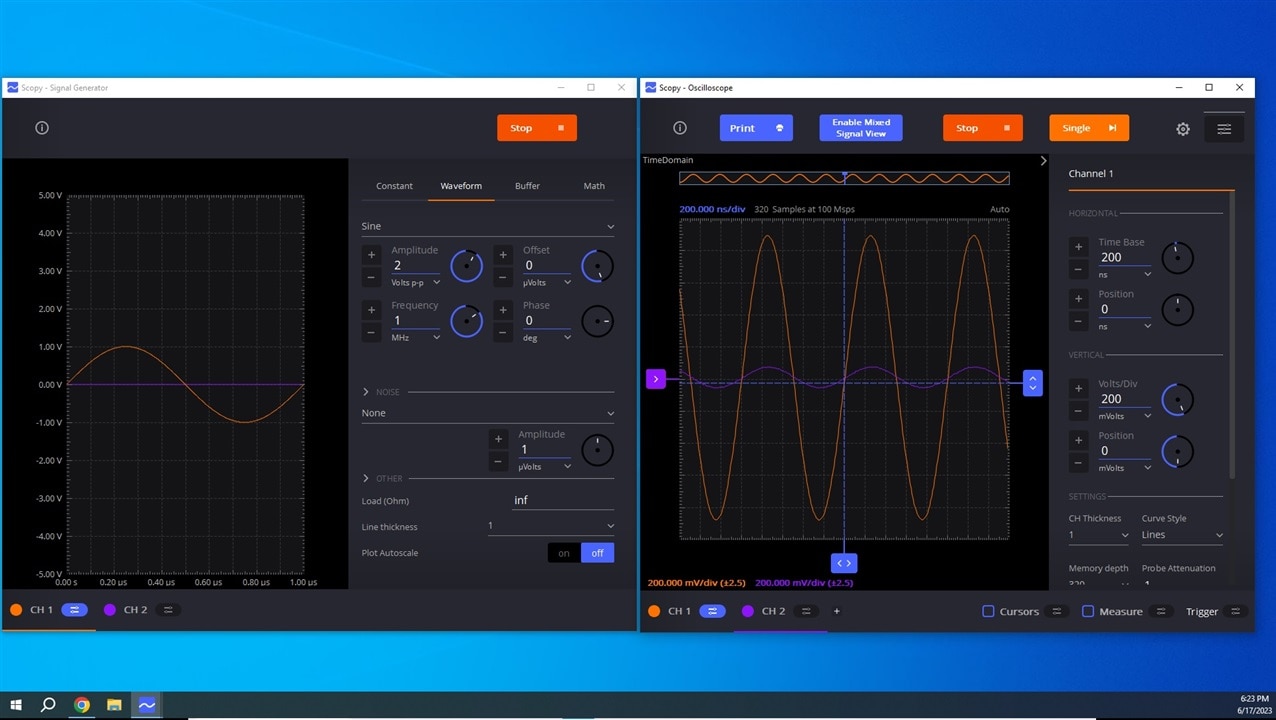The width and height of the screenshot is (1276, 720).
Task: Open Oscilloscope sliders menu icon
Action: point(1224,129)
